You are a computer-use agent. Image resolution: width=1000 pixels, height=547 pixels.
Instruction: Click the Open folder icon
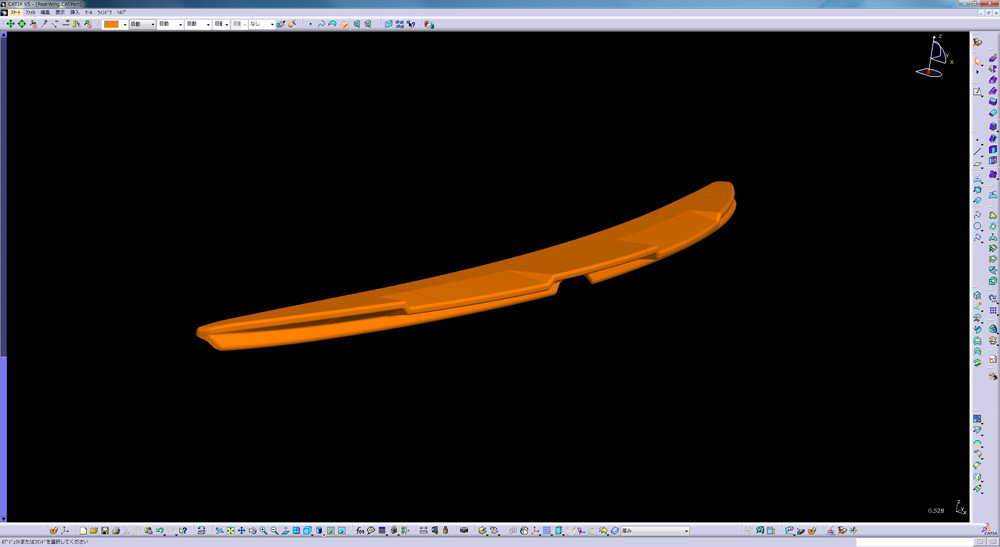94,530
